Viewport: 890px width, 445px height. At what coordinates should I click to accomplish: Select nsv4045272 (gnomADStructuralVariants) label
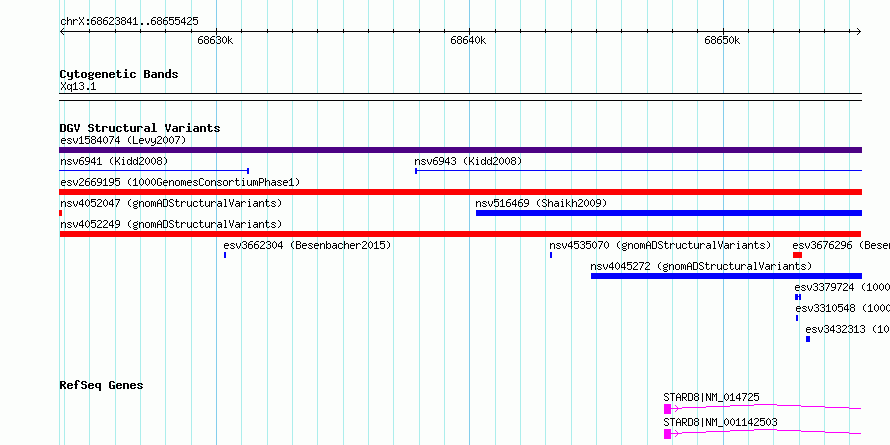(x=701, y=266)
